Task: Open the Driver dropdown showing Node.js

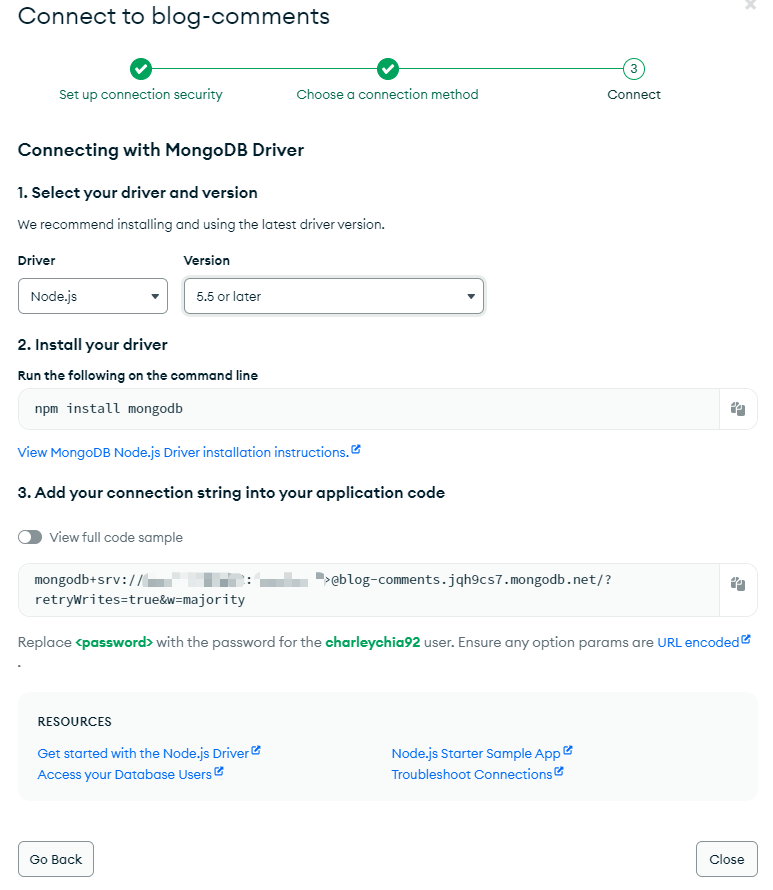Action: pos(93,296)
